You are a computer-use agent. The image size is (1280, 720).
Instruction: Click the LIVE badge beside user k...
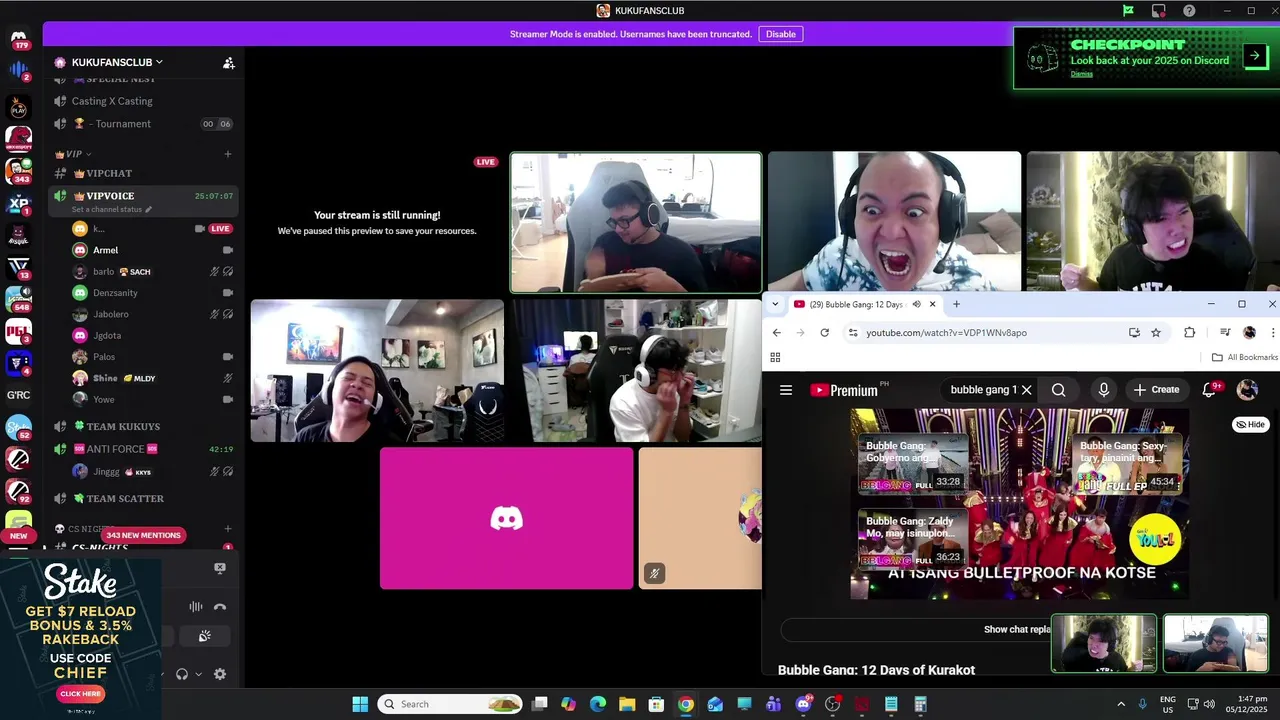click(221, 229)
